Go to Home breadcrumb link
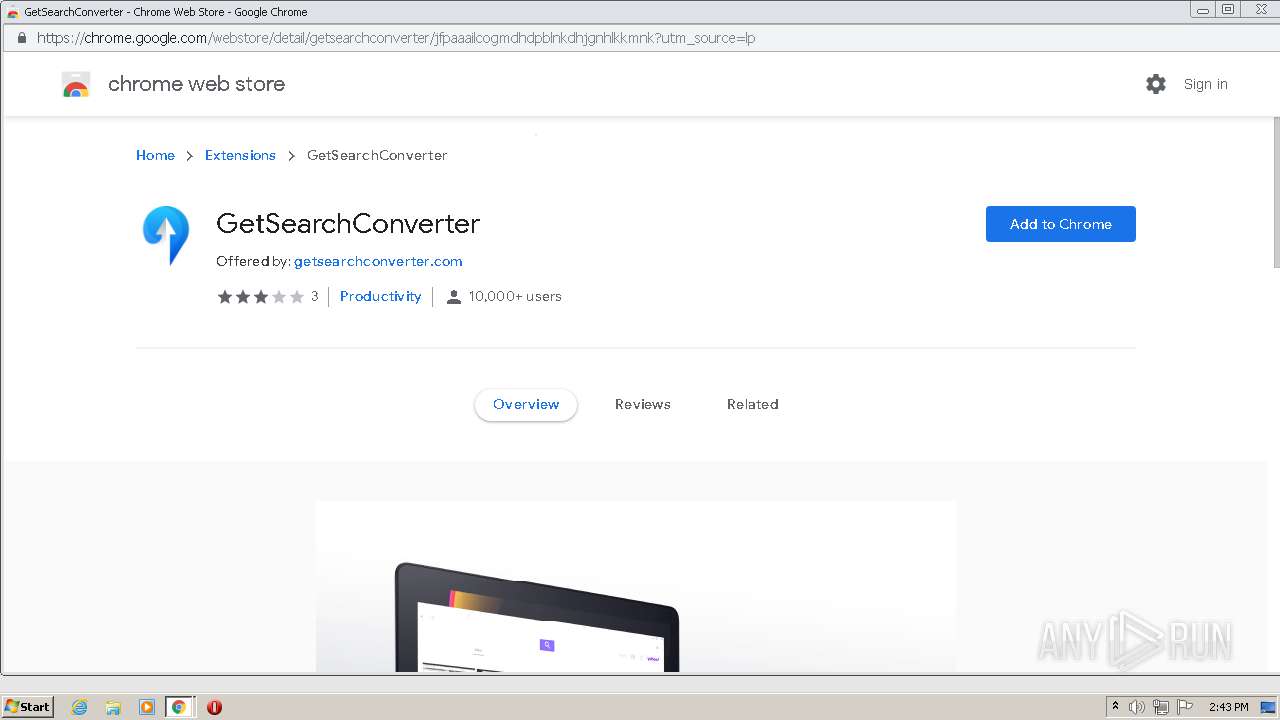The height and width of the screenshot is (720, 1280). pyautogui.click(x=155, y=155)
